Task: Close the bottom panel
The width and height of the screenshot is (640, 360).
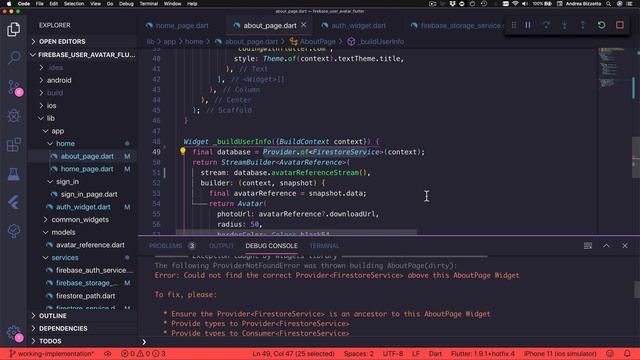Action: [624, 246]
